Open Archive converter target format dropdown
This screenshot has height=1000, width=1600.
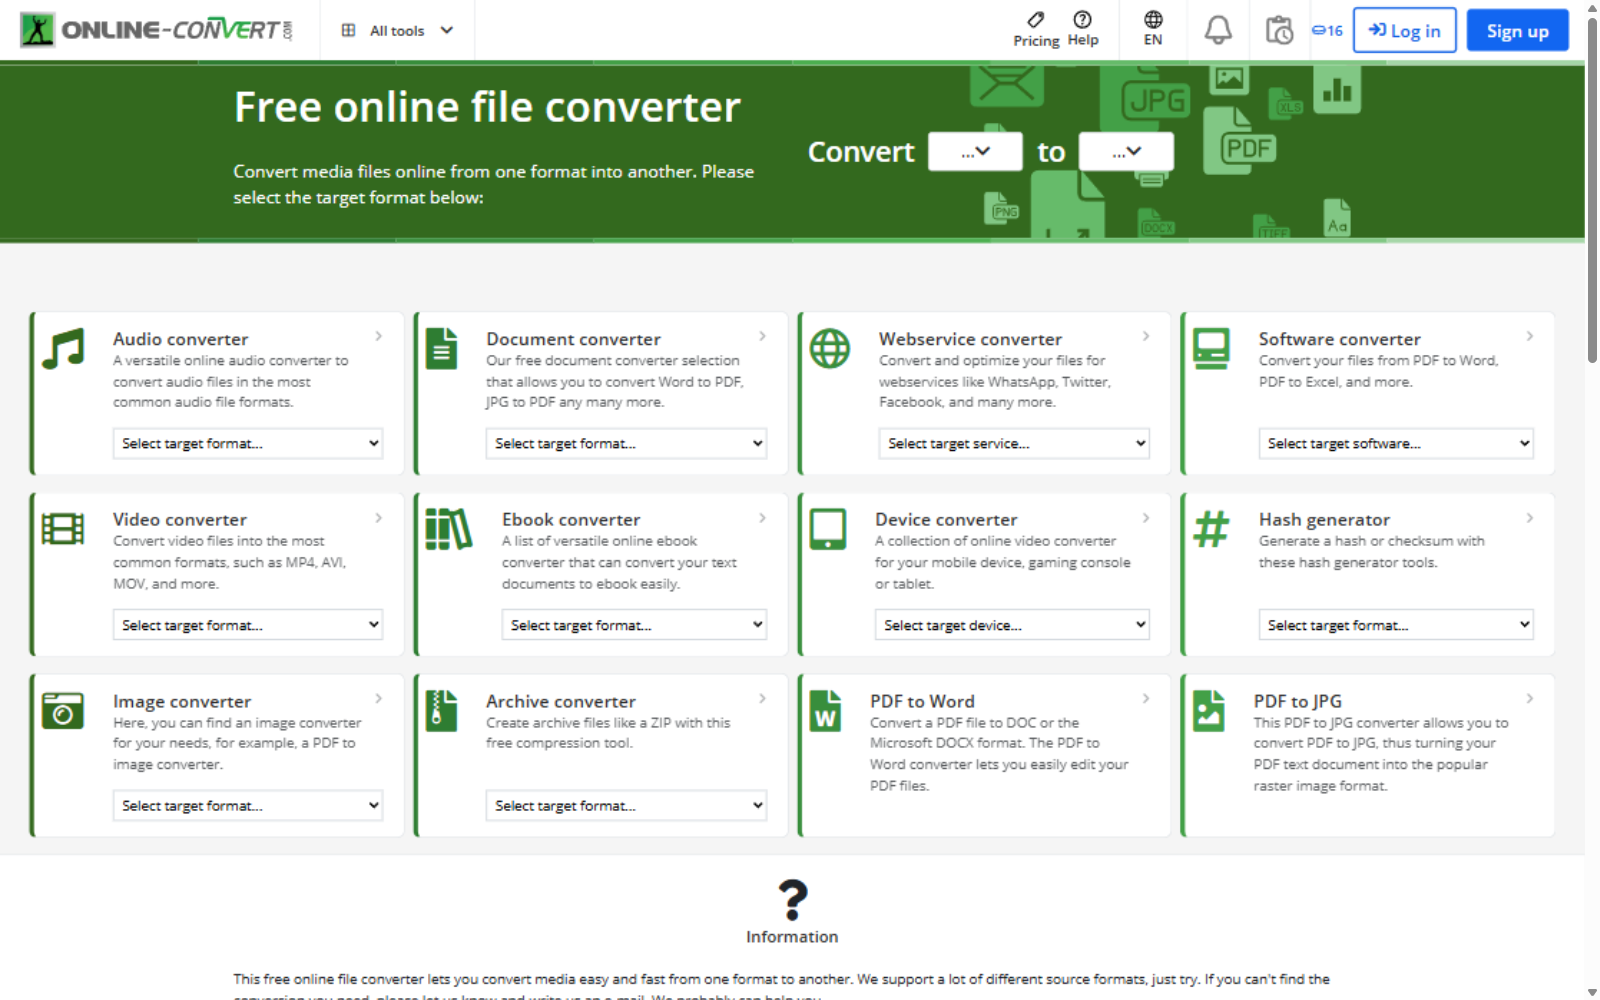click(626, 805)
